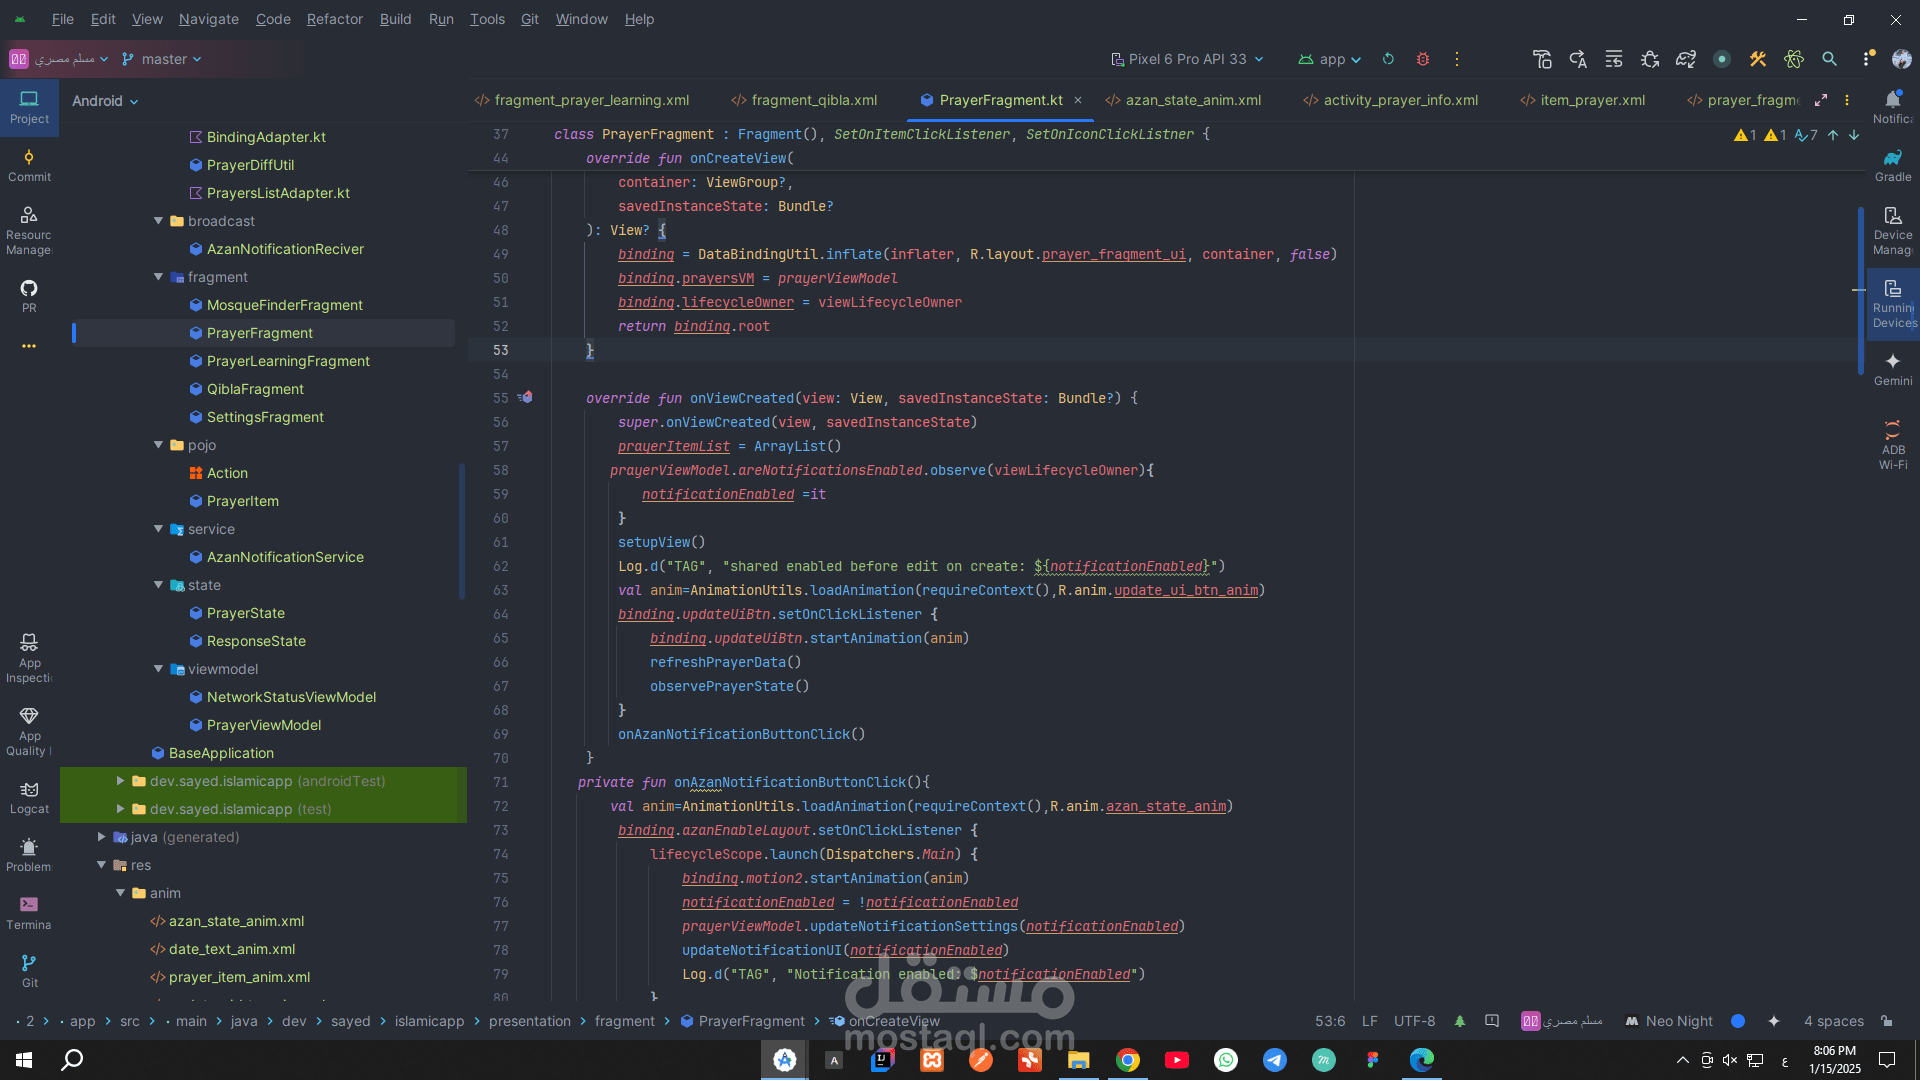This screenshot has width=1920, height=1080.
Task: Toggle the blue circle indicator in status bar
Action: [x=1738, y=1021]
